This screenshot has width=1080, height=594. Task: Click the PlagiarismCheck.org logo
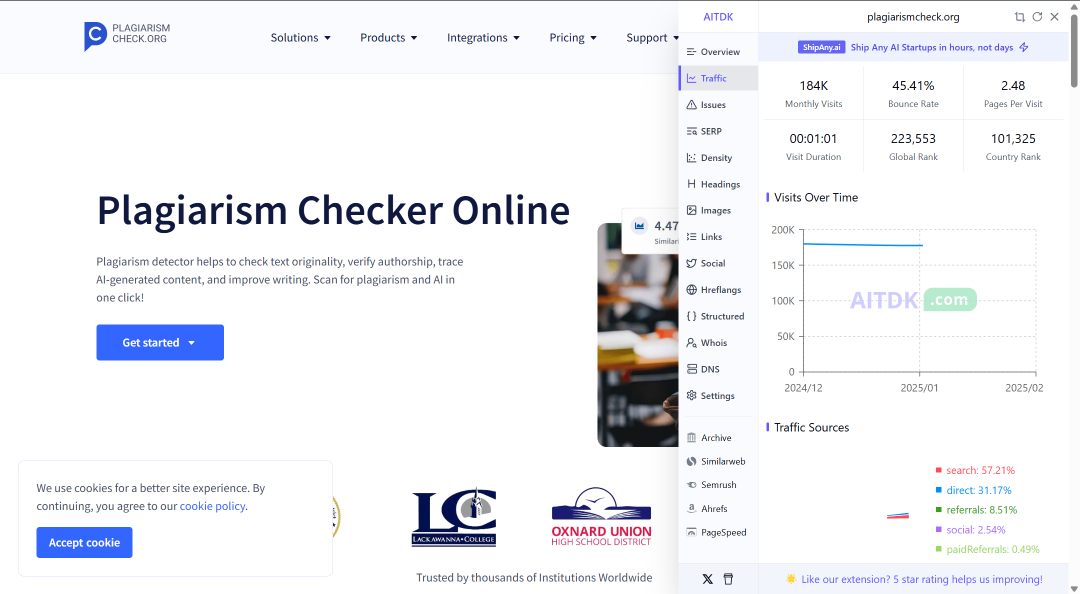(127, 36)
